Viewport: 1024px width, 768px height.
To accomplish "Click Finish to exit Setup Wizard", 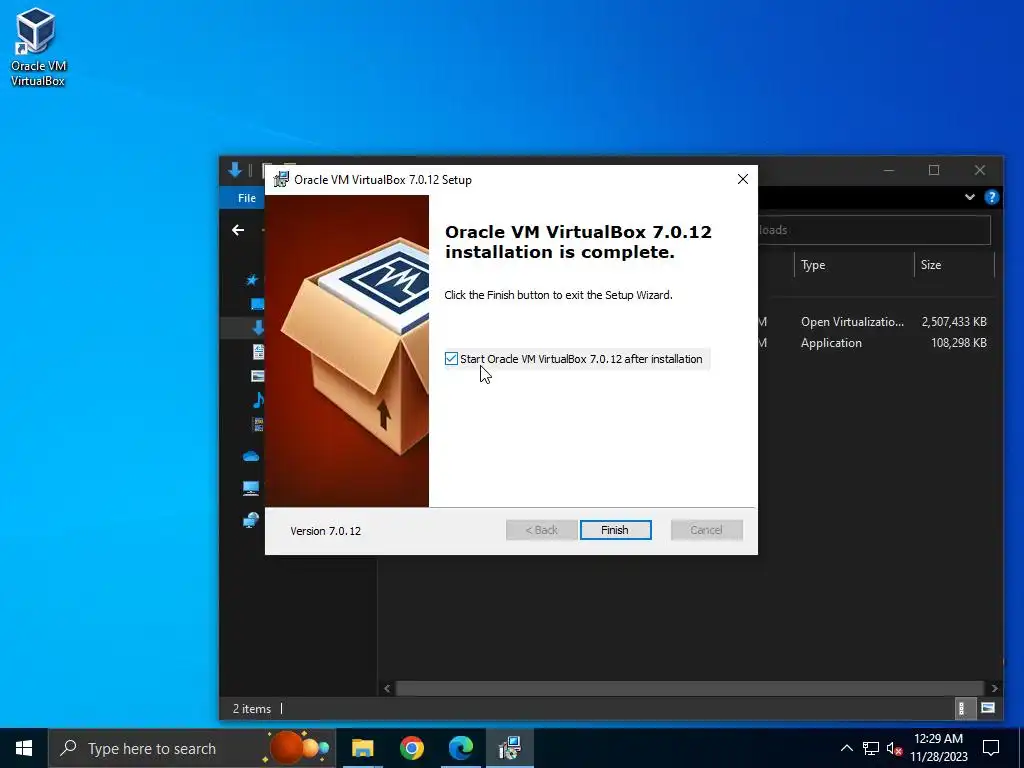I will coord(615,530).
